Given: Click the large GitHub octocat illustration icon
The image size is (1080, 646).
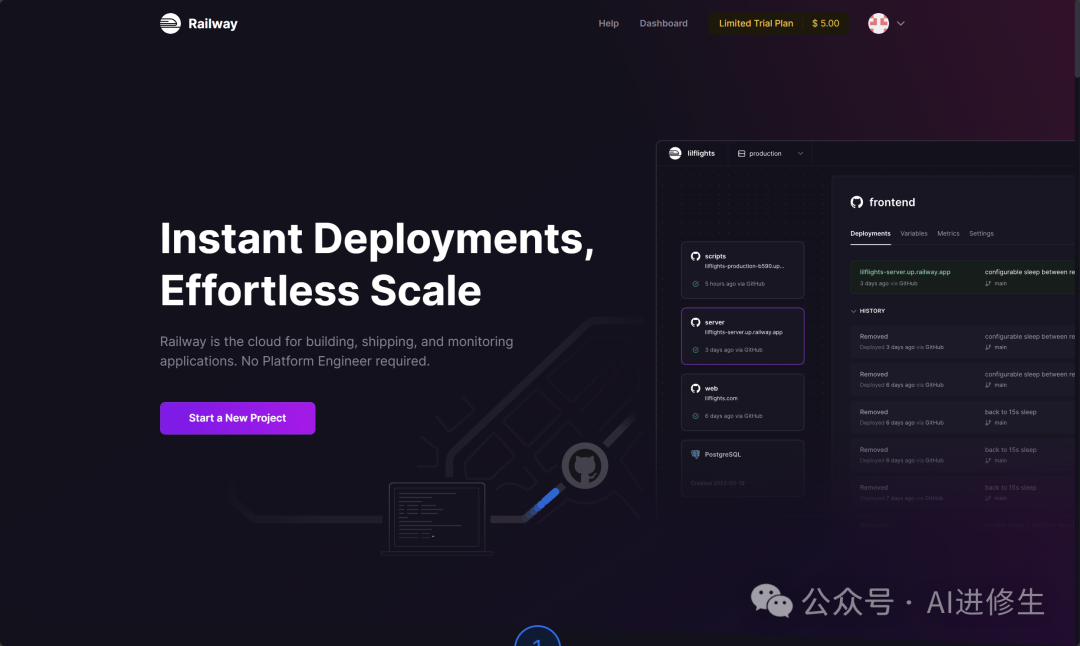Looking at the screenshot, I should pyautogui.click(x=585, y=466).
